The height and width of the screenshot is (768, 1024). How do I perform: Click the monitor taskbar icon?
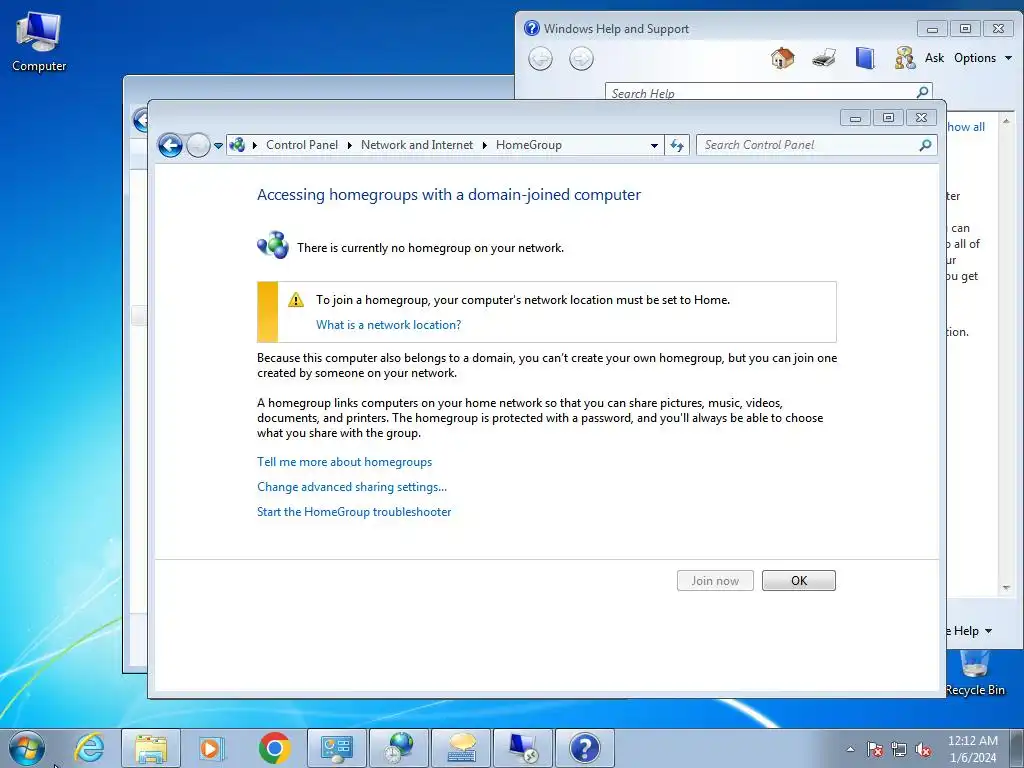(x=523, y=748)
